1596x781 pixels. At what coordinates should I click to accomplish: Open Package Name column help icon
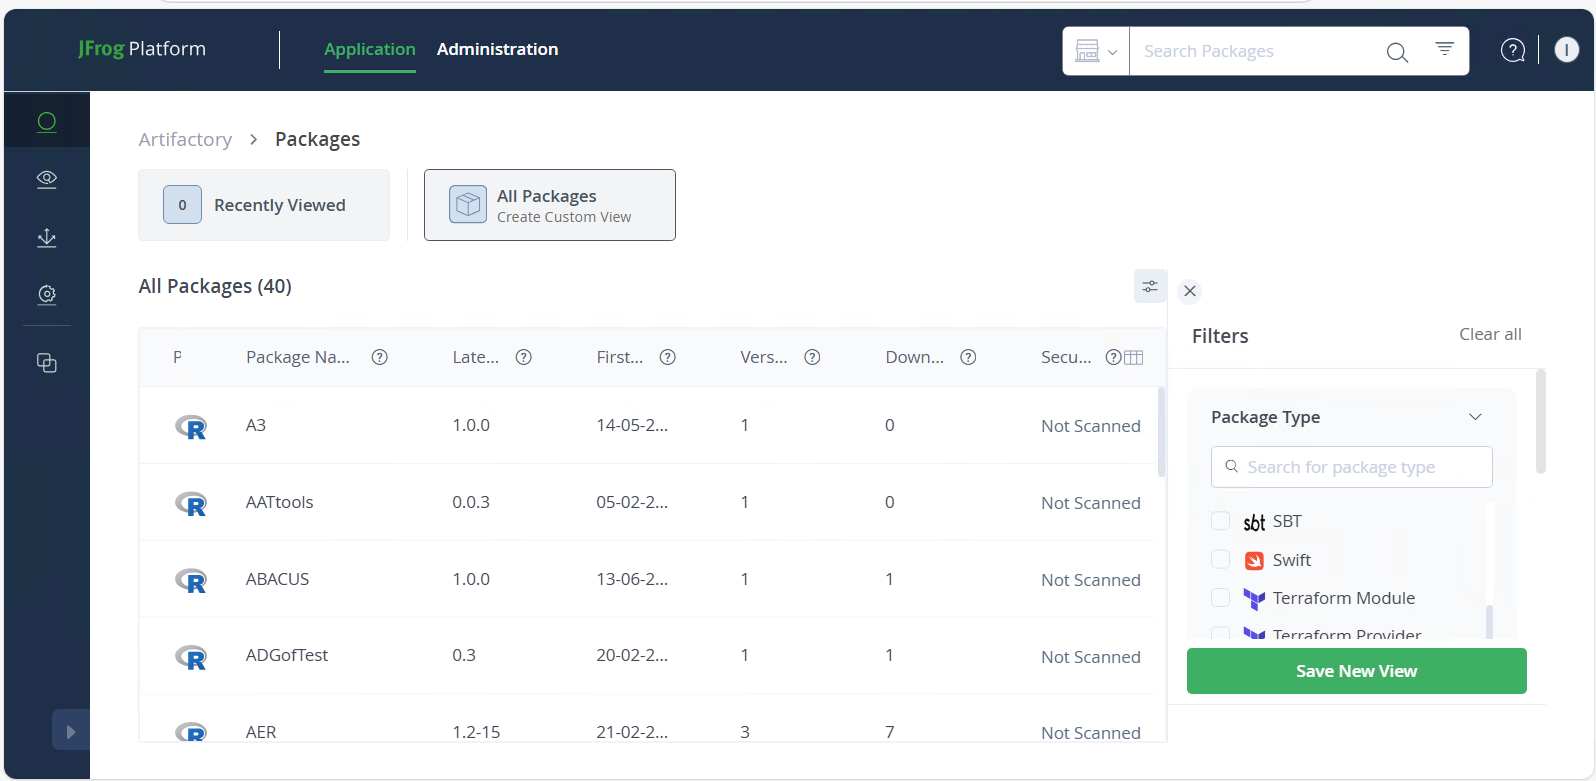pyautogui.click(x=380, y=357)
